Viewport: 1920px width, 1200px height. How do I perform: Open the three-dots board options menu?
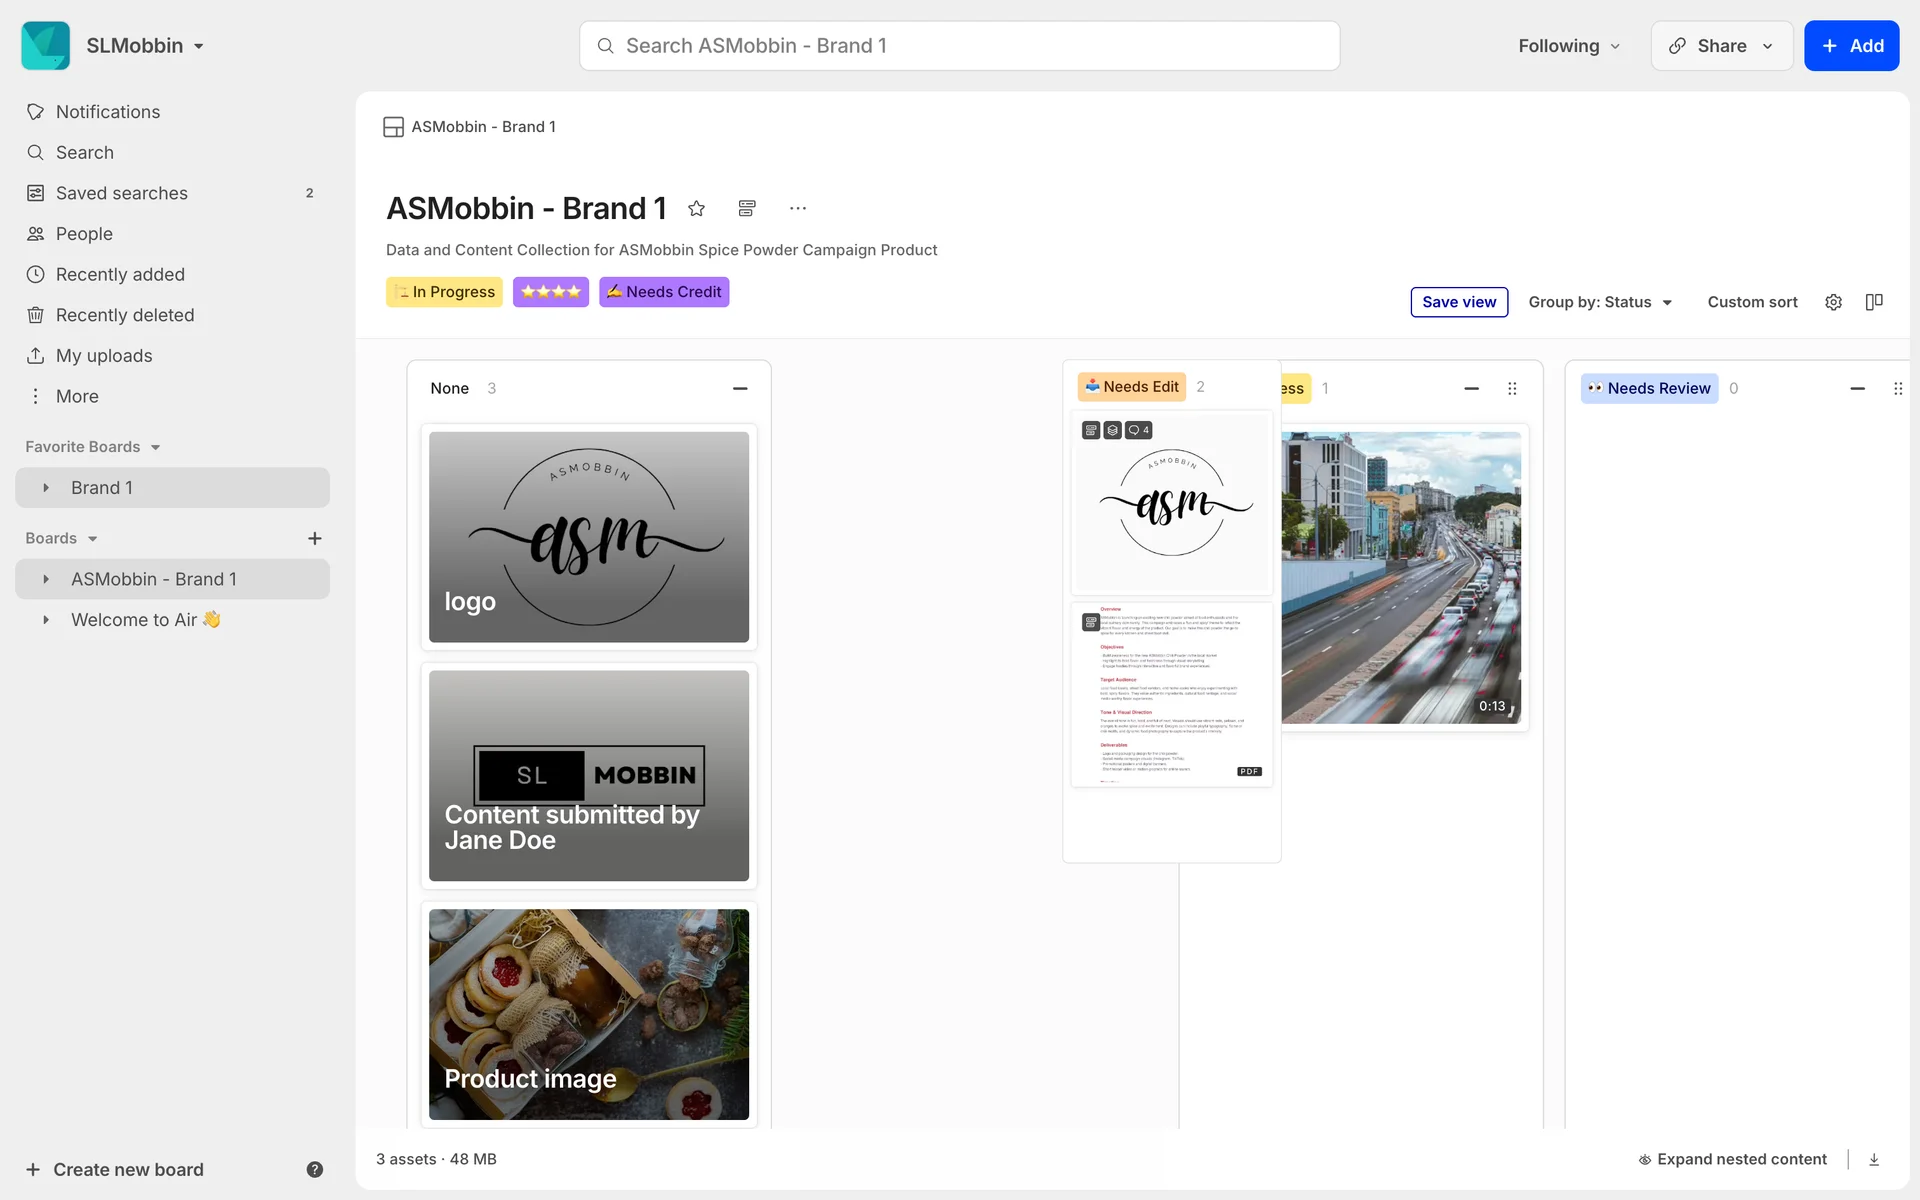point(797,208)
